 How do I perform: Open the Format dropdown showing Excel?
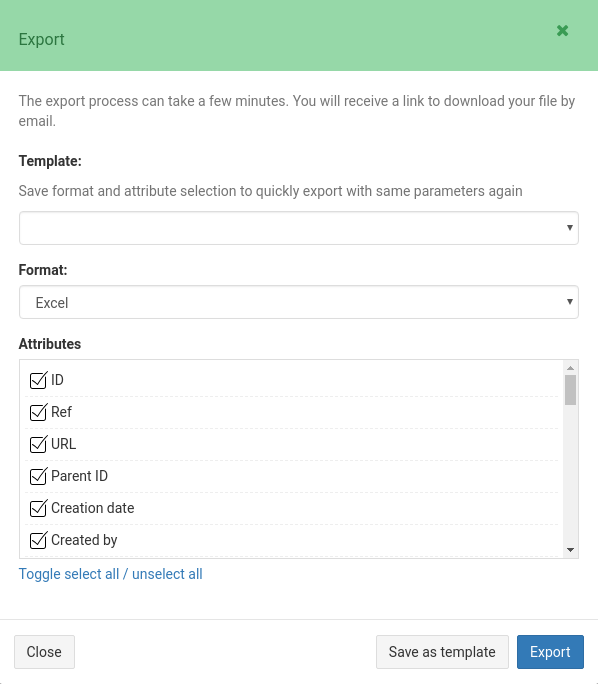(299, 302)
